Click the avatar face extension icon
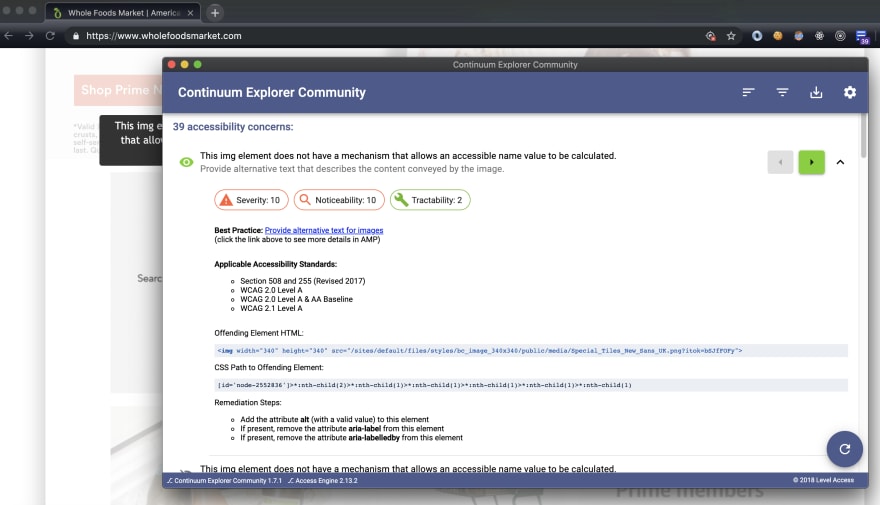The image size is (880, 505). click(799, 36)
